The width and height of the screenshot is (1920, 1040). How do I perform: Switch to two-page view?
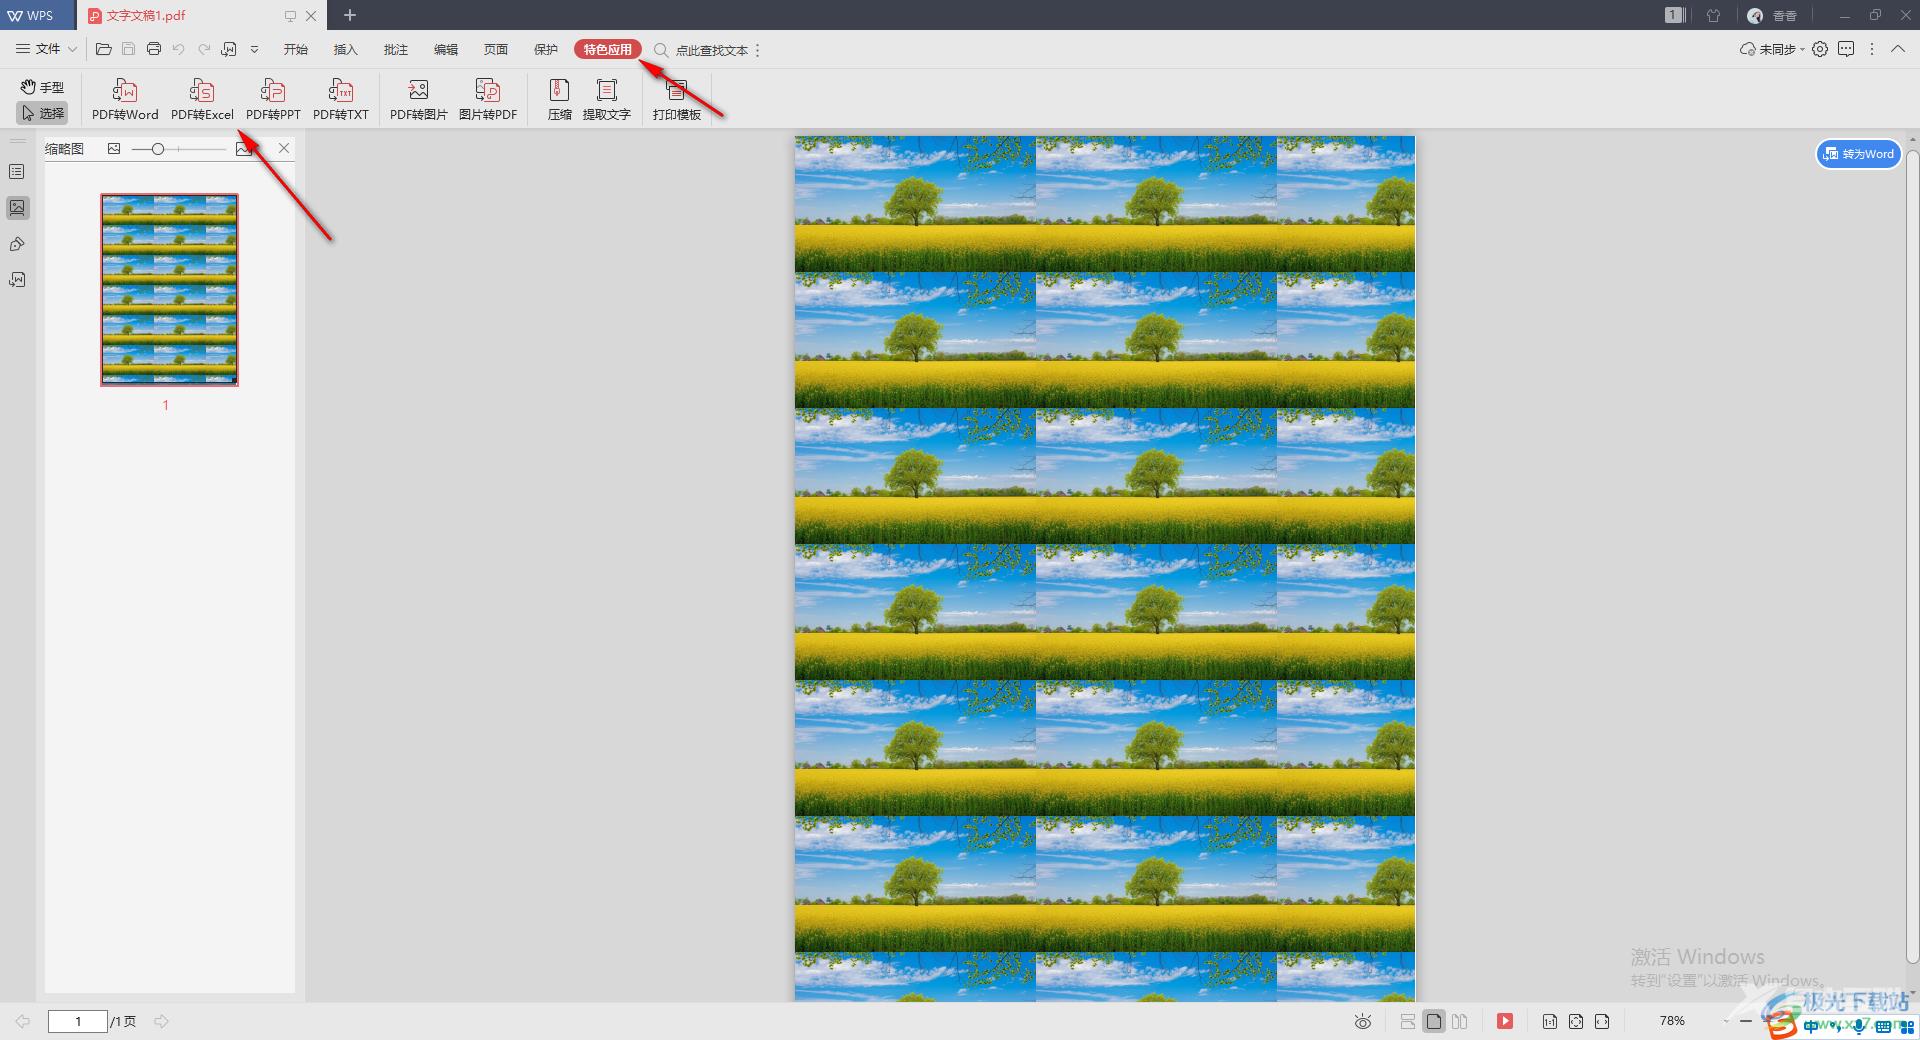coord(1460,1021)
